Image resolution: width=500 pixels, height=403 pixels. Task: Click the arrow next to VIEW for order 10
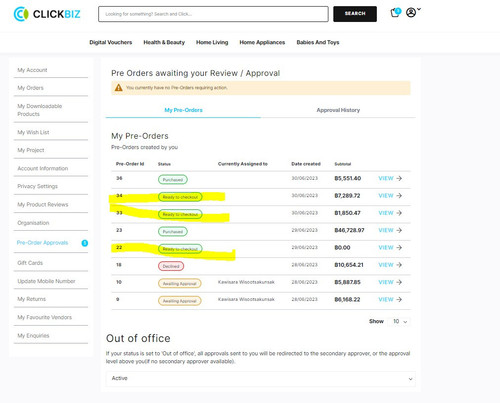(x=399, y=282)
